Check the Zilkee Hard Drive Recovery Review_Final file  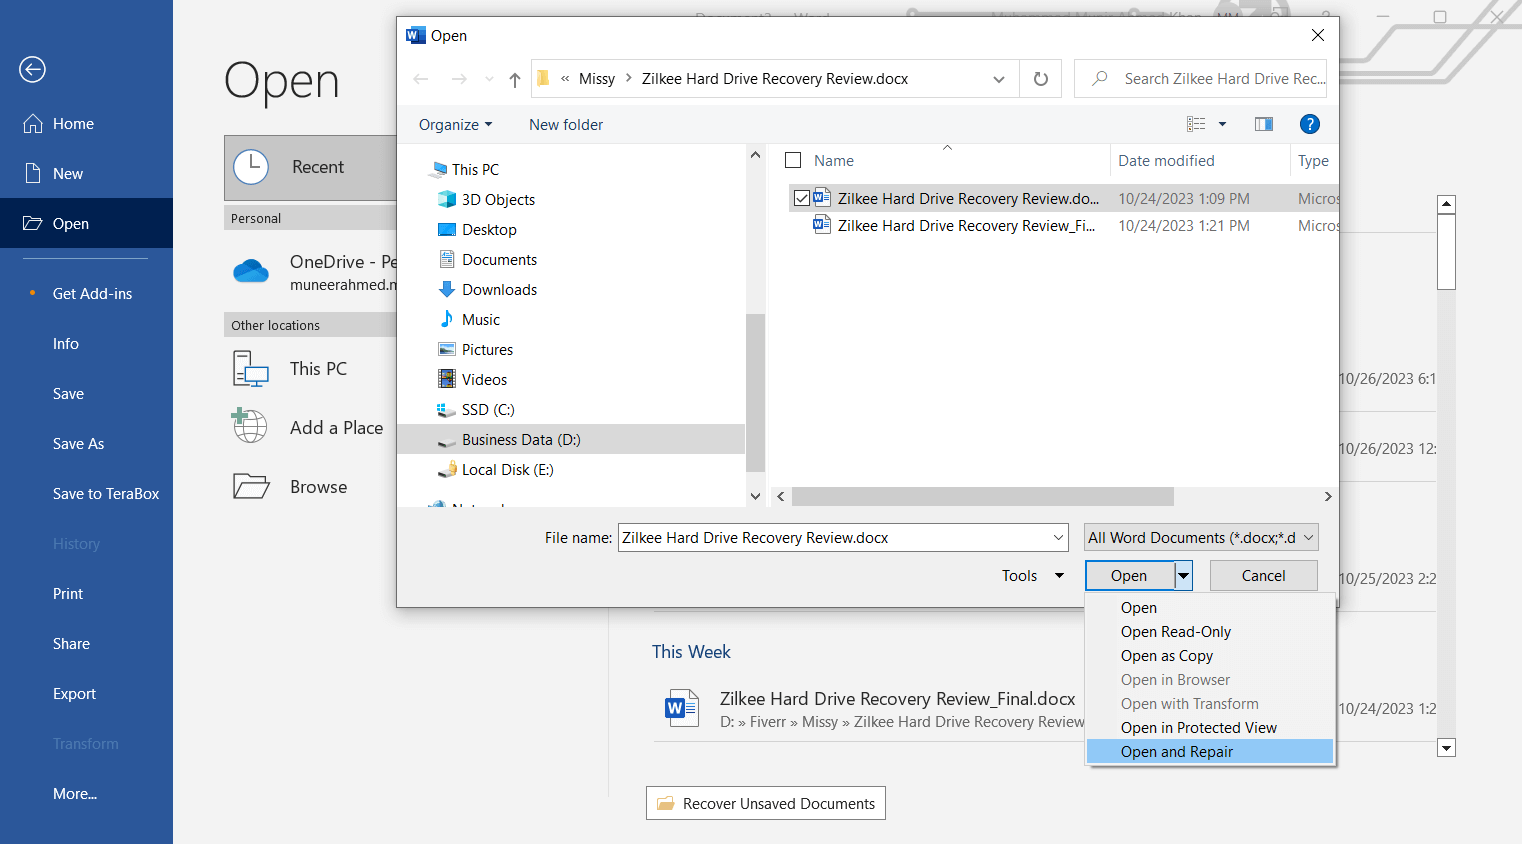point(802,225)
